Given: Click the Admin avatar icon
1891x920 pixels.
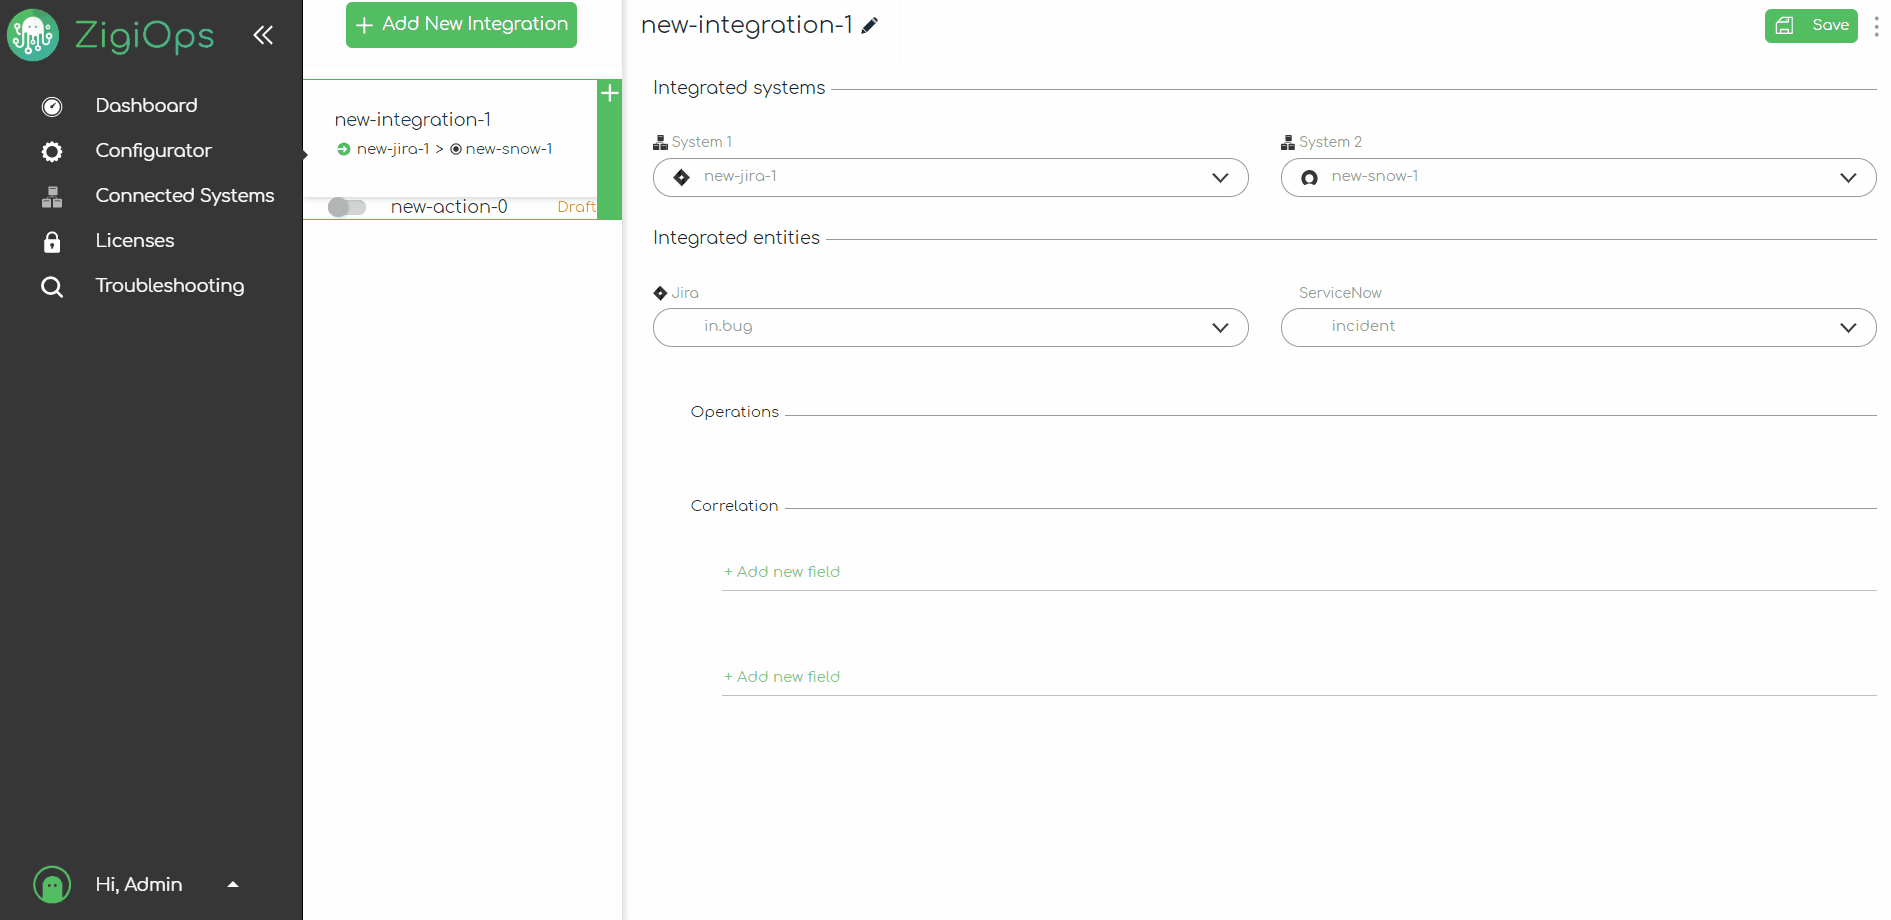Looking at the screenshot, I should click(52, 885).
